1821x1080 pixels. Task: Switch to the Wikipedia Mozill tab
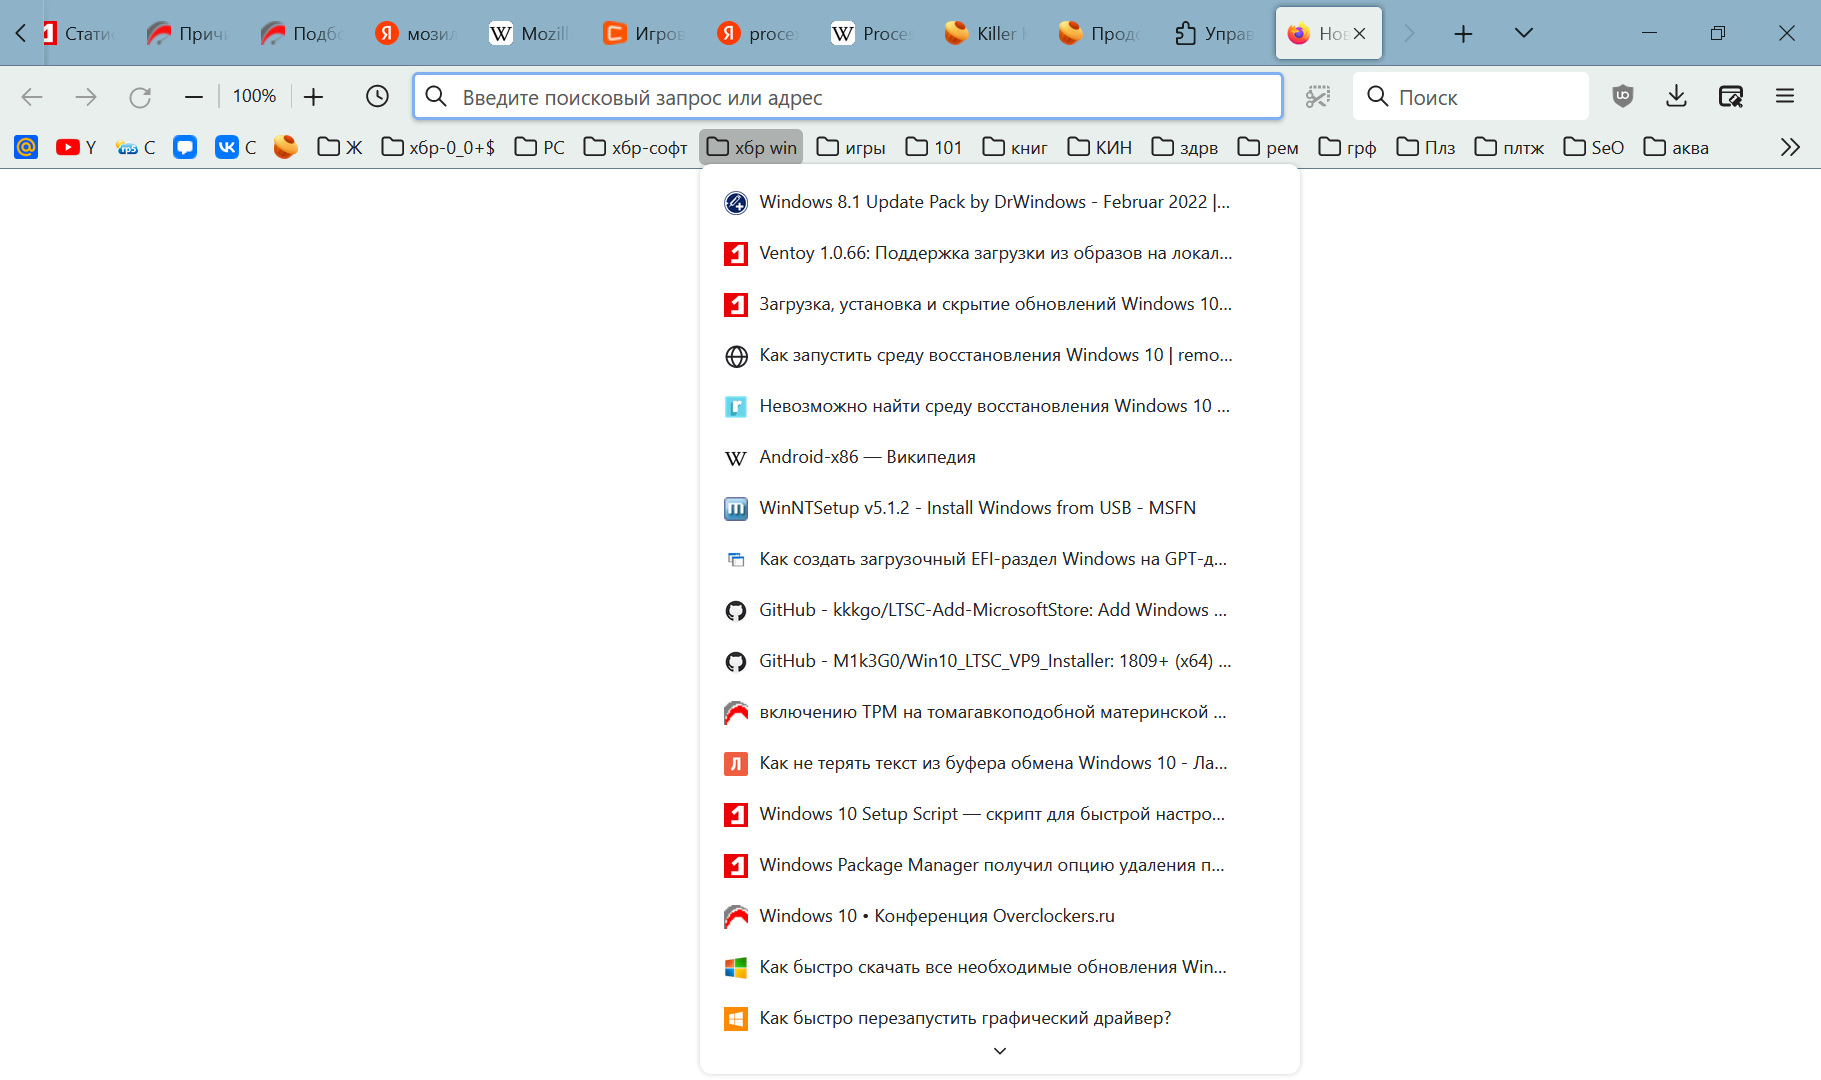[x=529, y=34]
